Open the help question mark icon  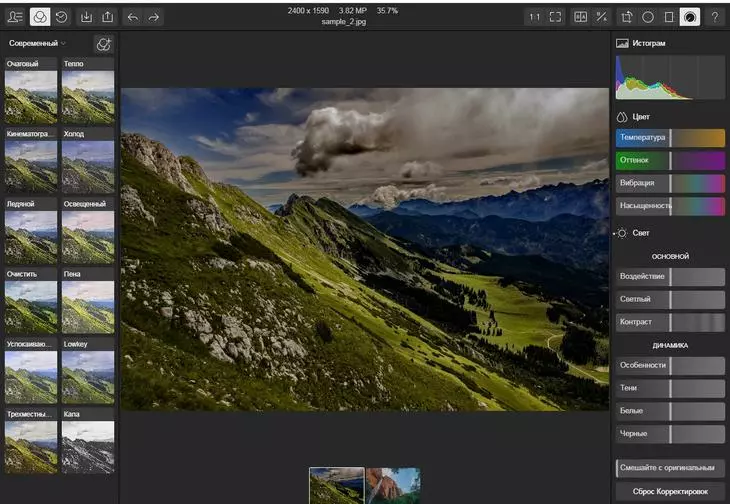tap(714, 17)
